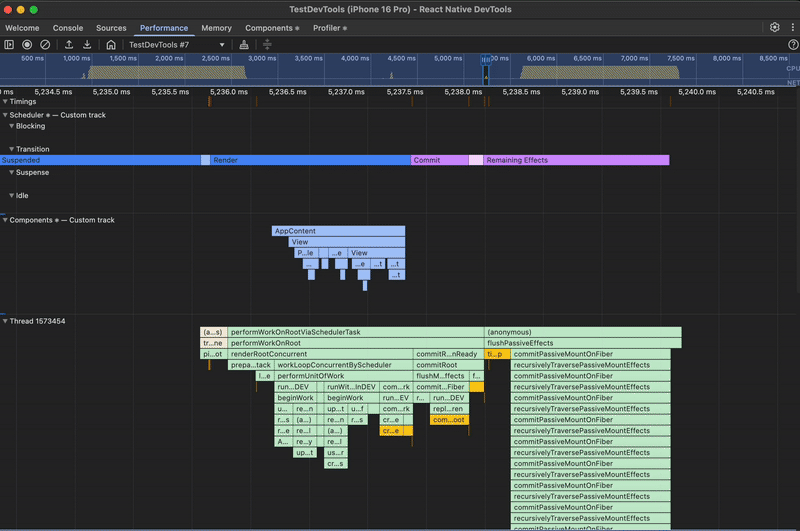Select the purple Commit scheduler segment
Screen dimensions: 800x531
tap(439, 160)
